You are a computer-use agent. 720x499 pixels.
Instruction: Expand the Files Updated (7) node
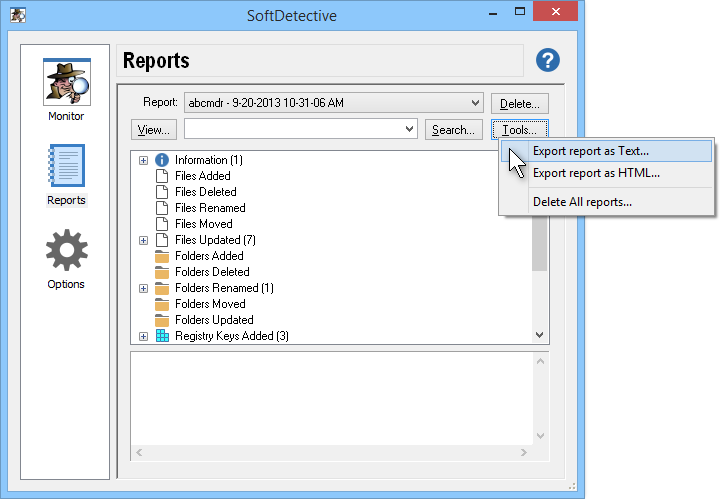(144, 241)
